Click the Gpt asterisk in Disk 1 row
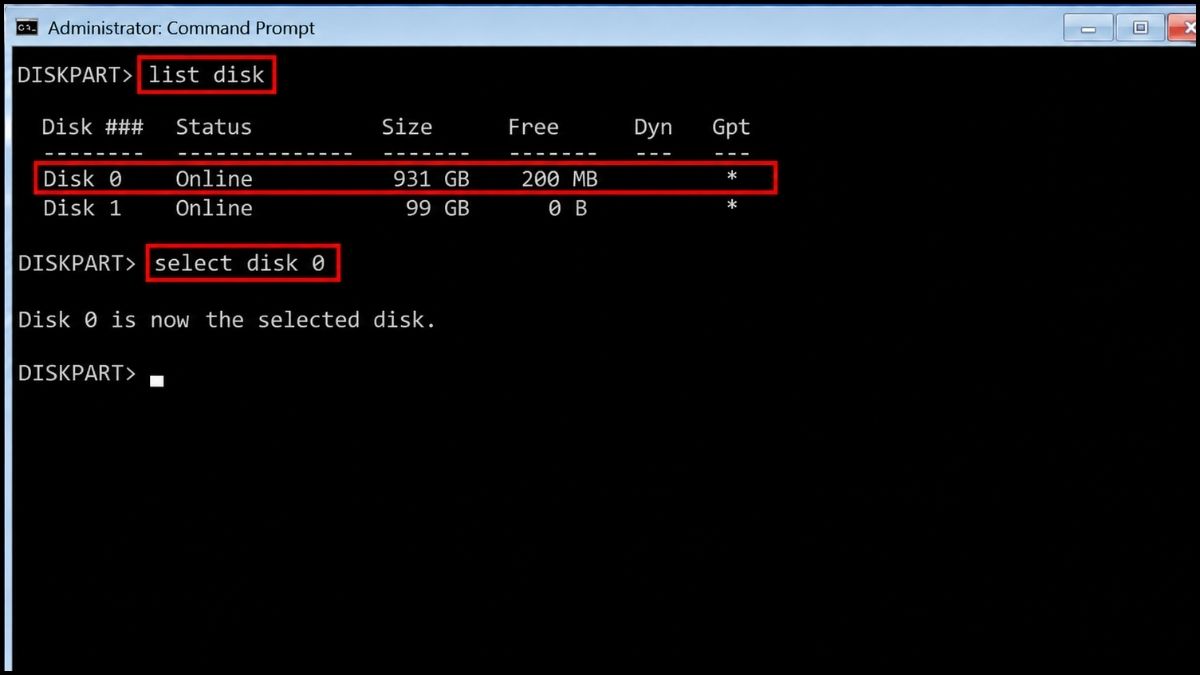 (x=732, y=207)
